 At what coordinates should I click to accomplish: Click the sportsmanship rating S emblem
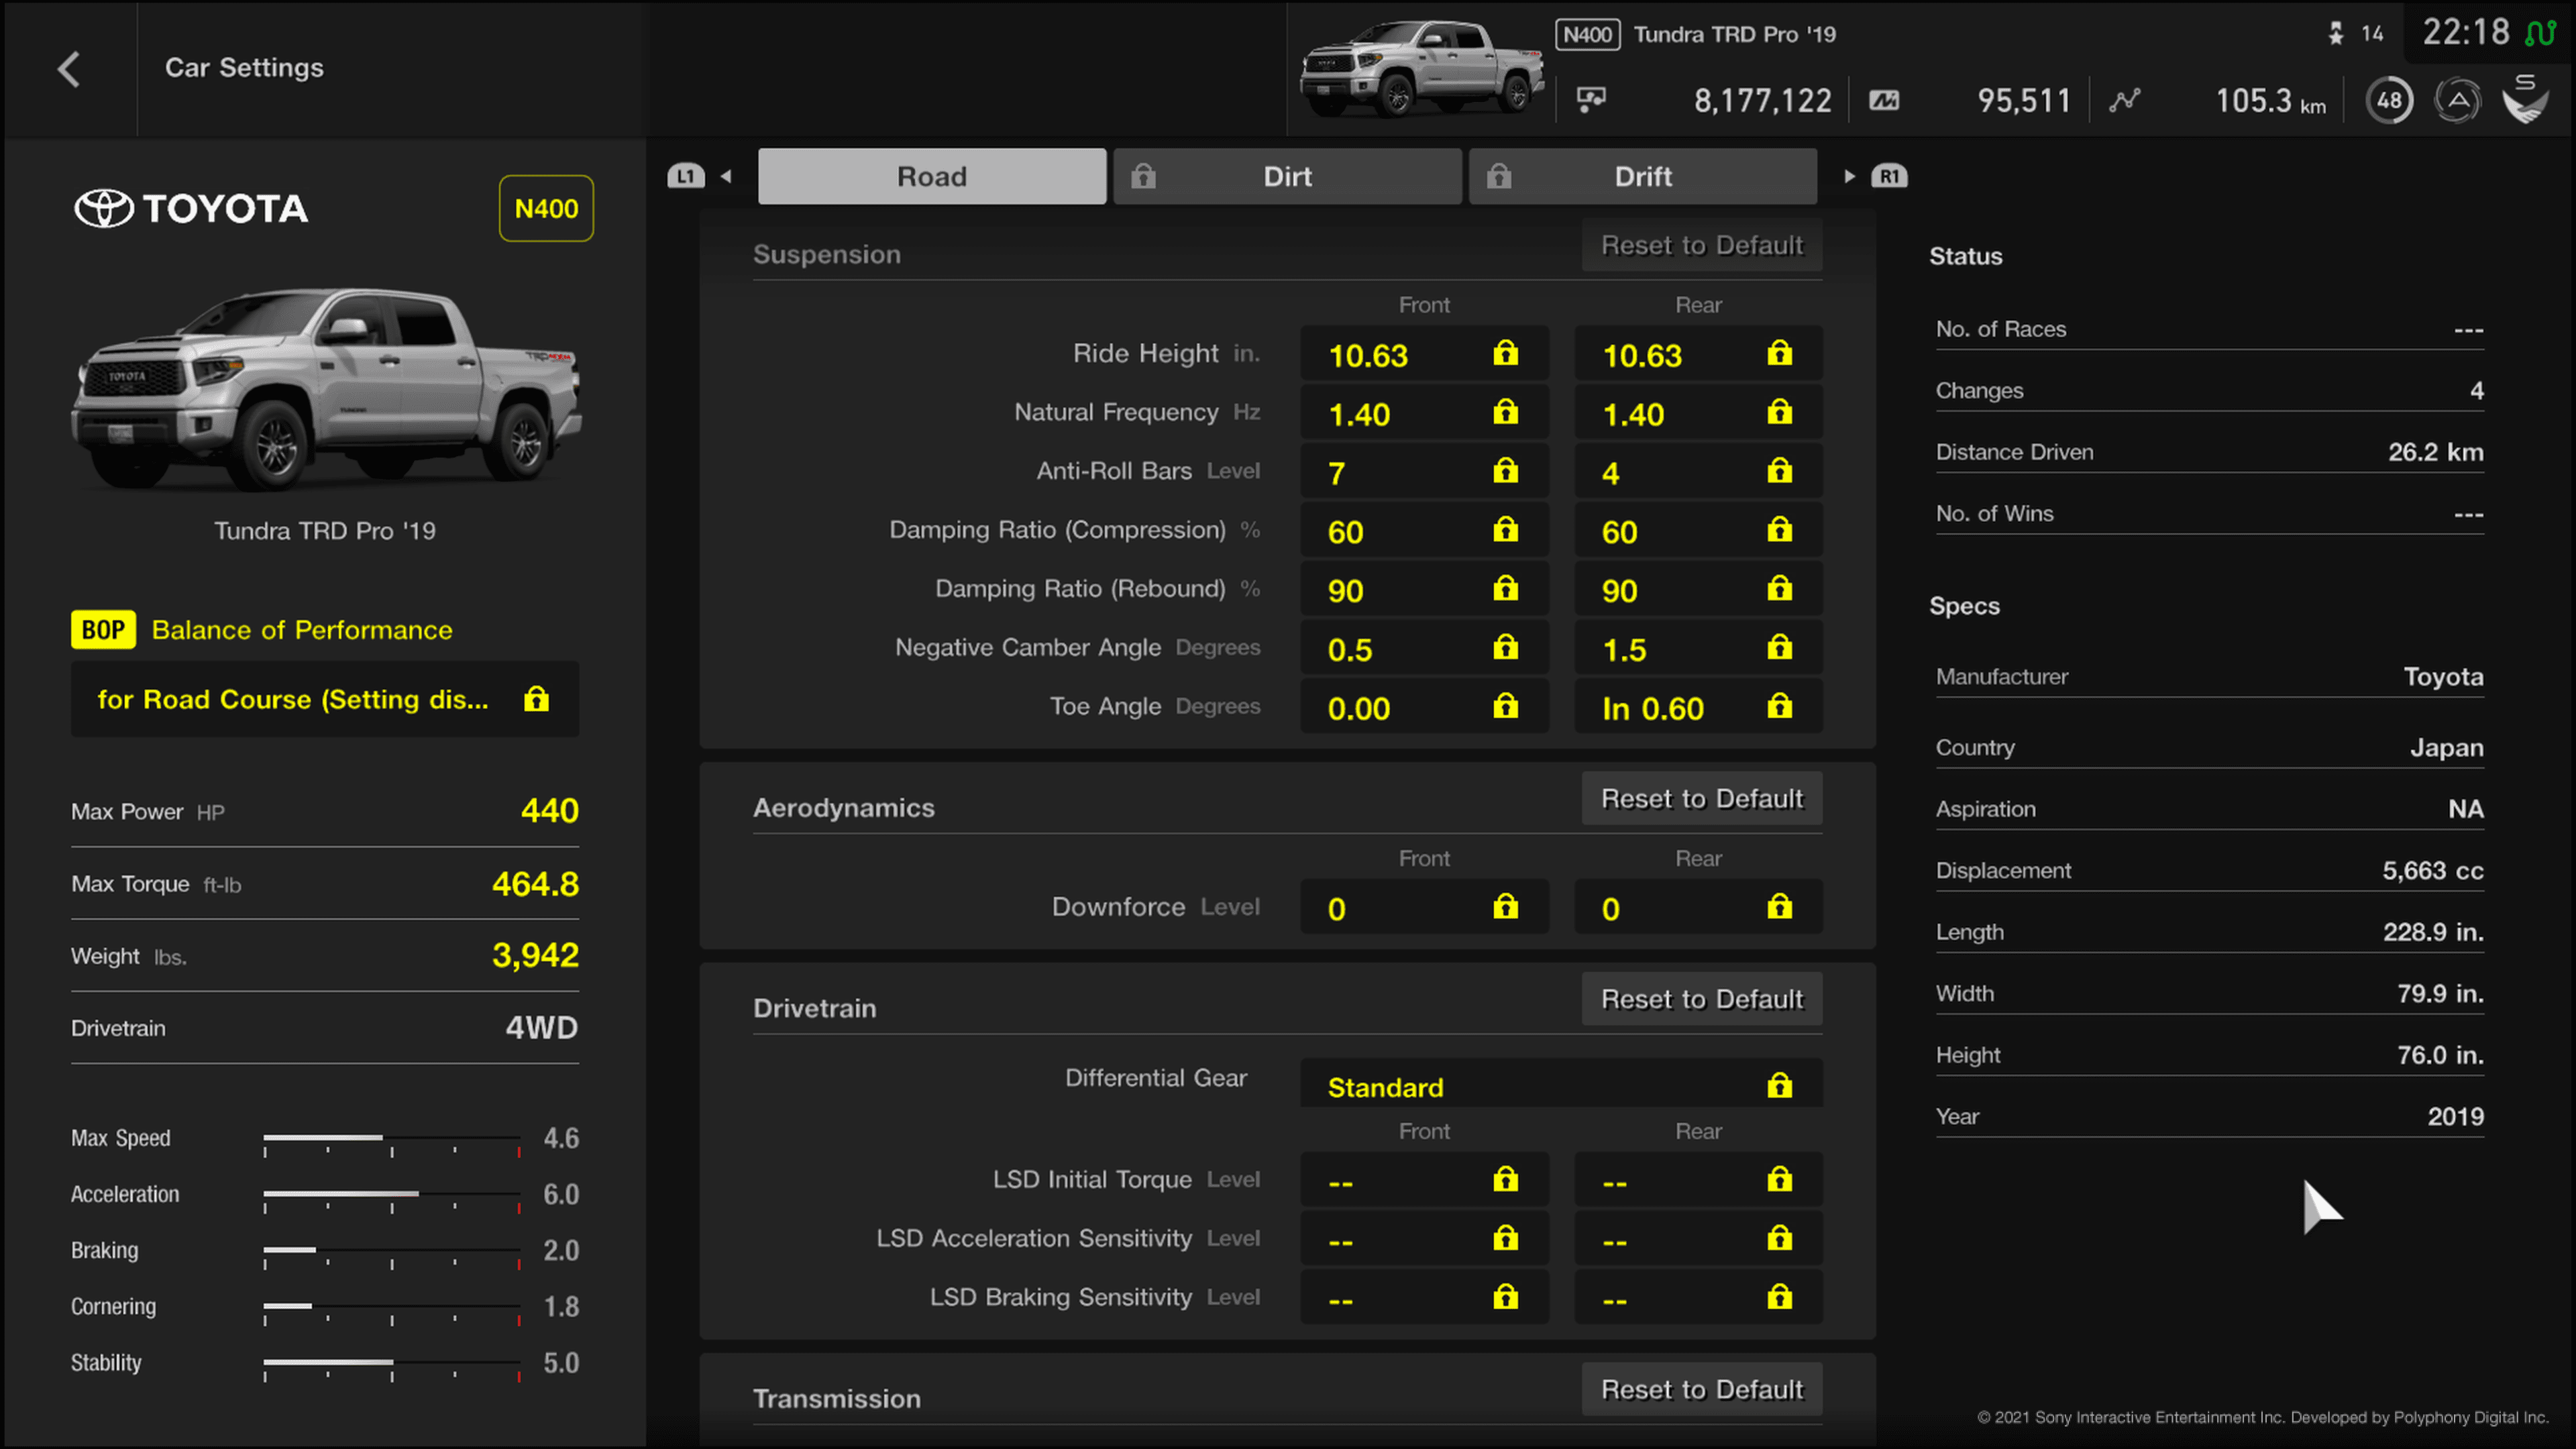pyautogui.click(x=2525, y=98)
